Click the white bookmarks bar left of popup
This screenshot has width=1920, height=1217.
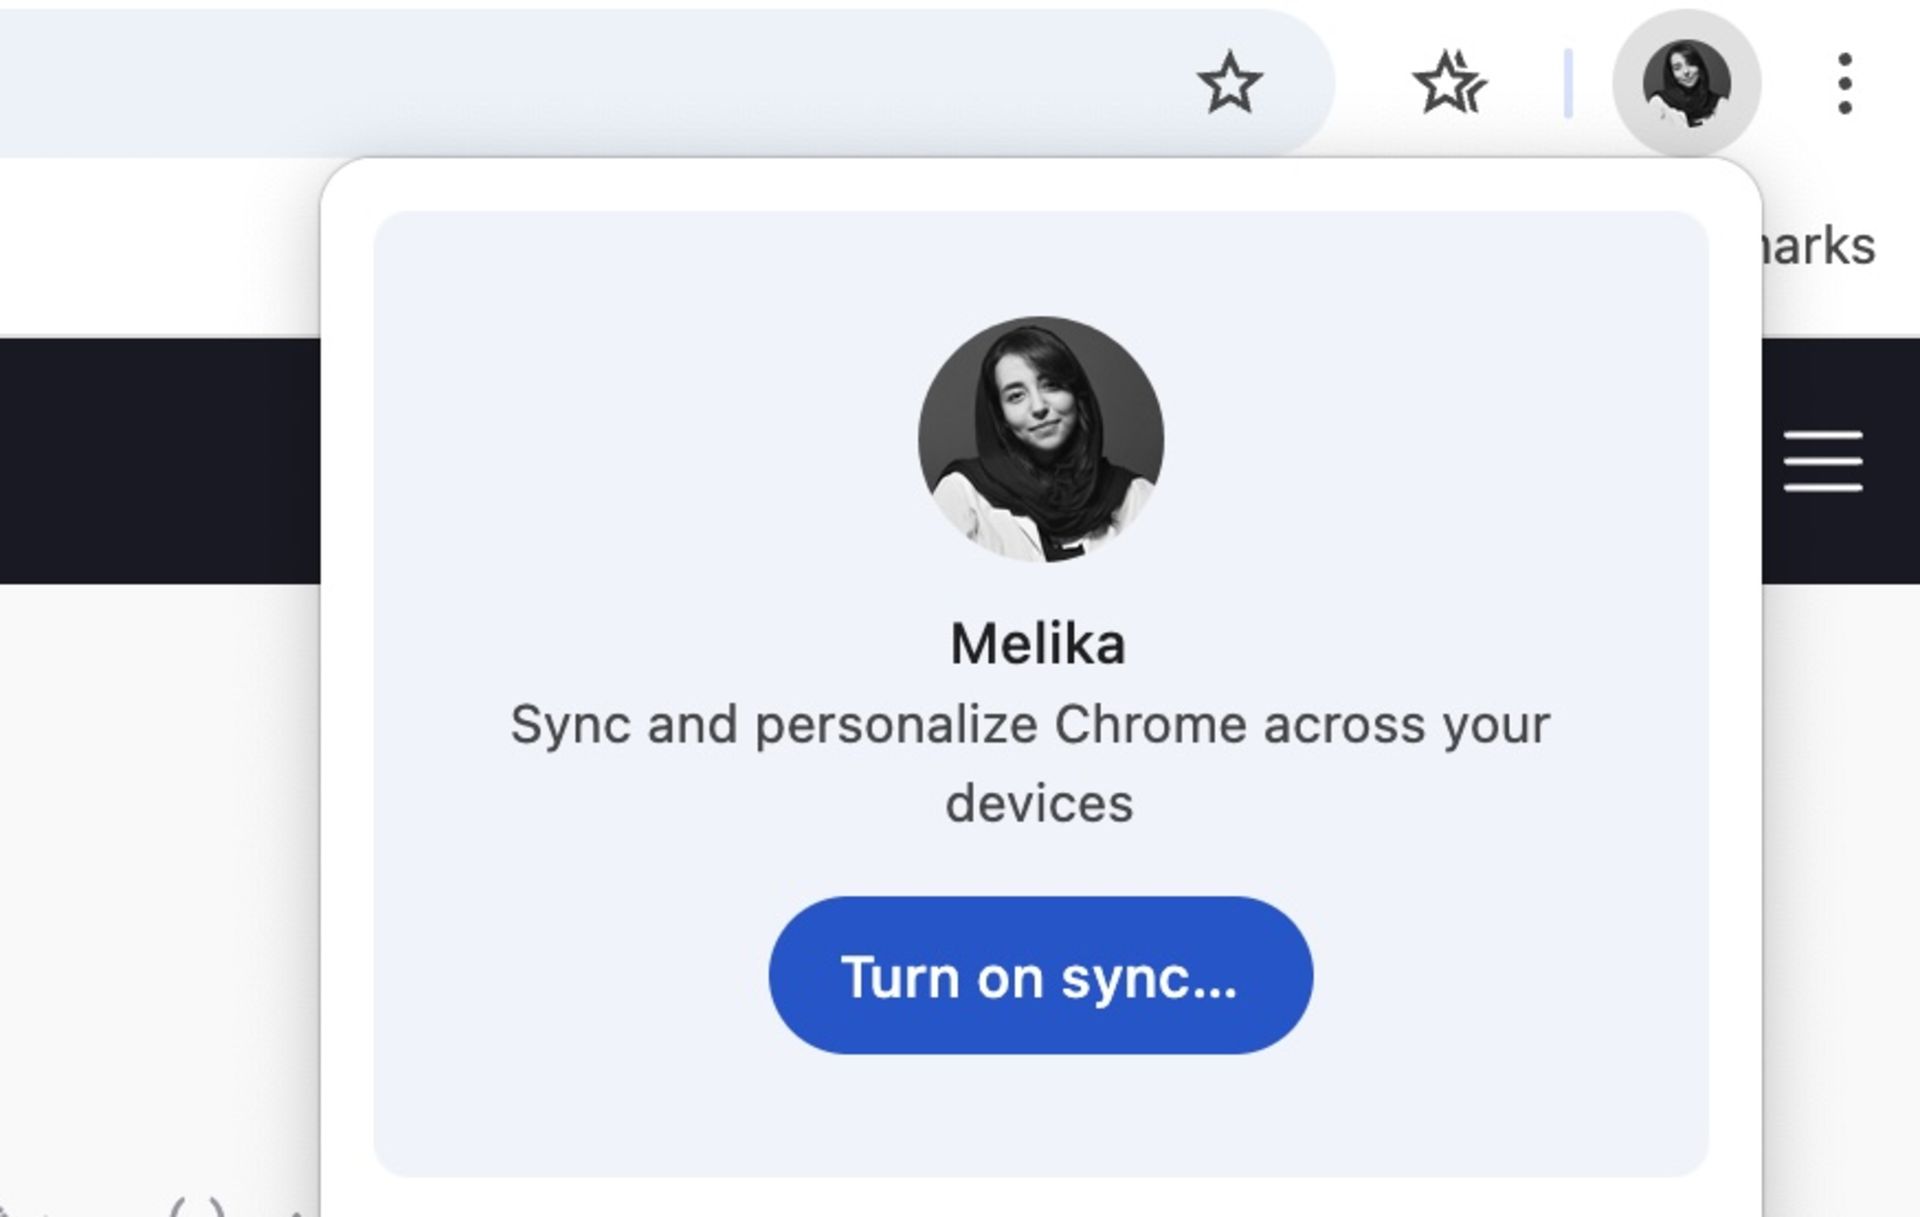[160, 247]
